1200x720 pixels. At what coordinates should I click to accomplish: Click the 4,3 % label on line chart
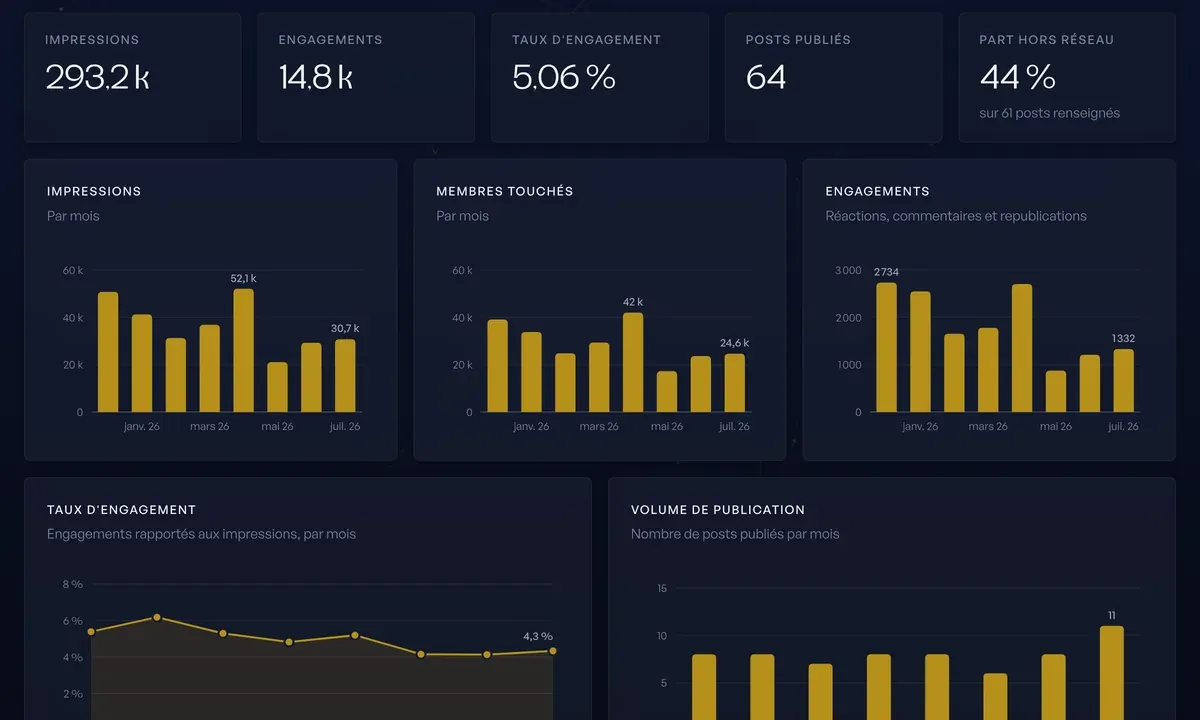538,636
